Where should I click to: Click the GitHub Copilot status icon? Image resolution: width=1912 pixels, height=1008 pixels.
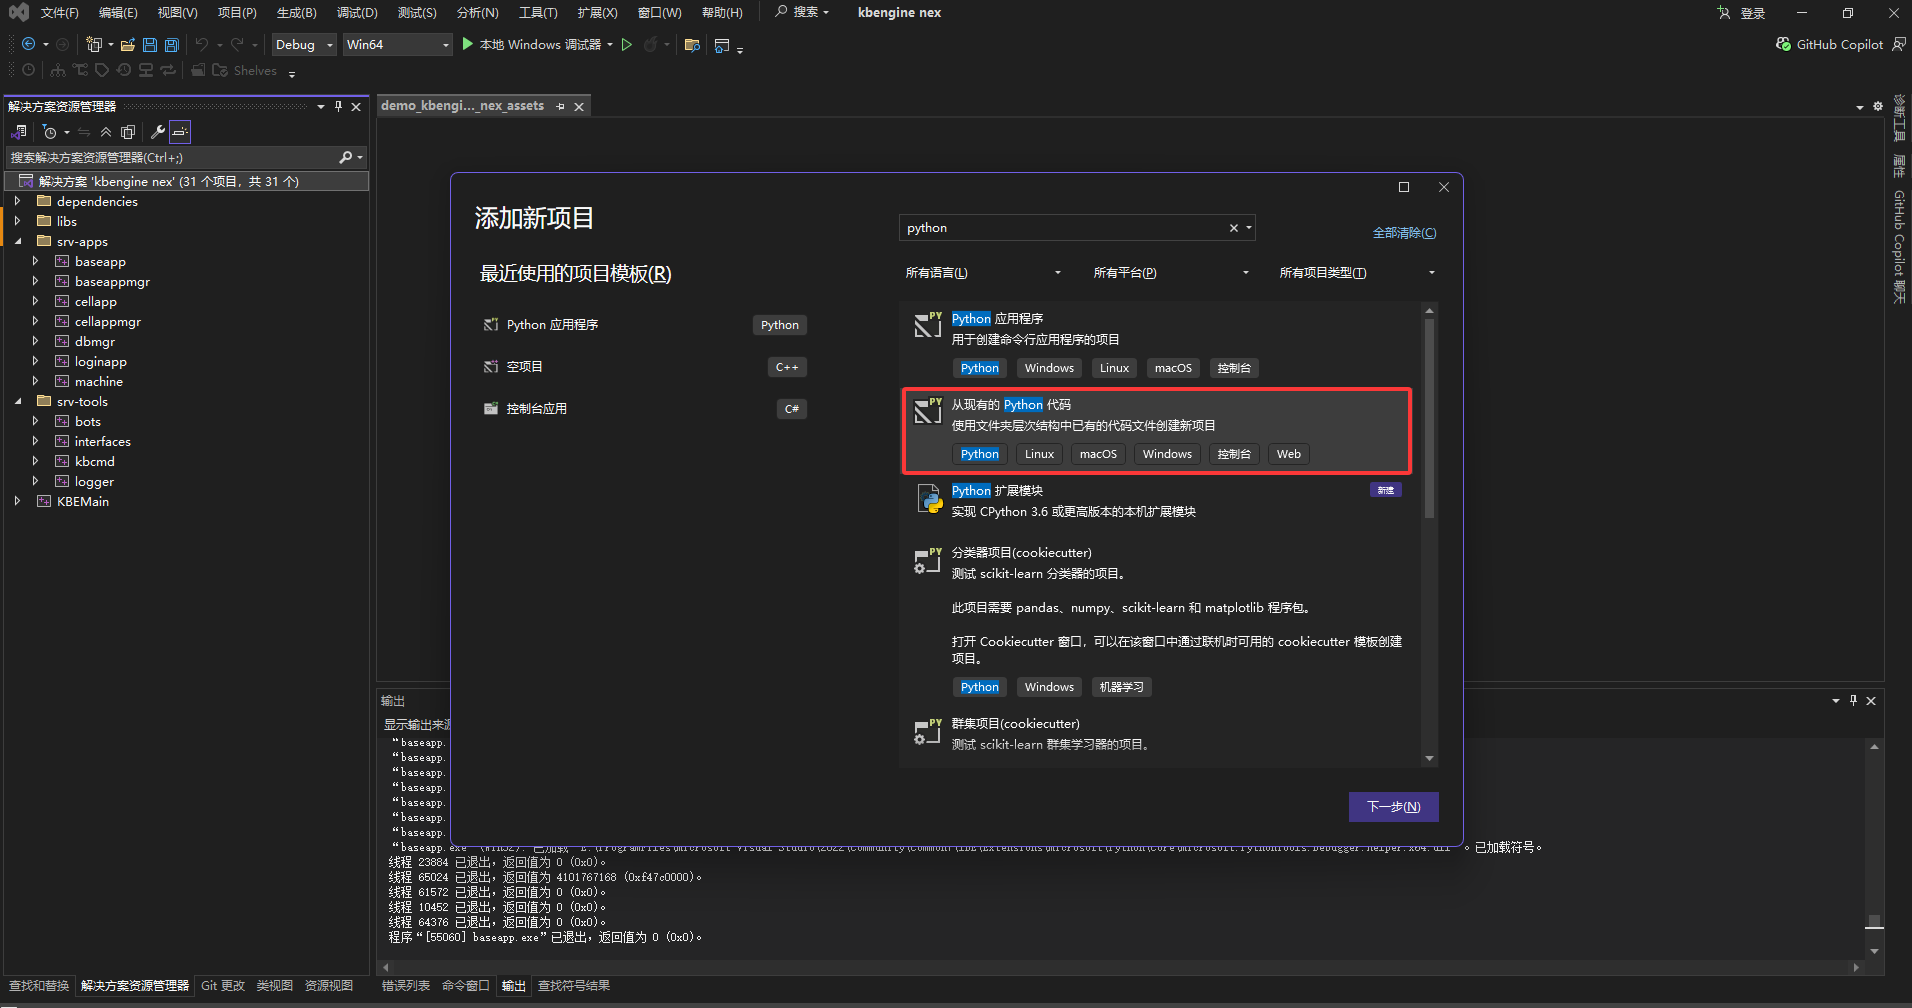coord(1783,45)
